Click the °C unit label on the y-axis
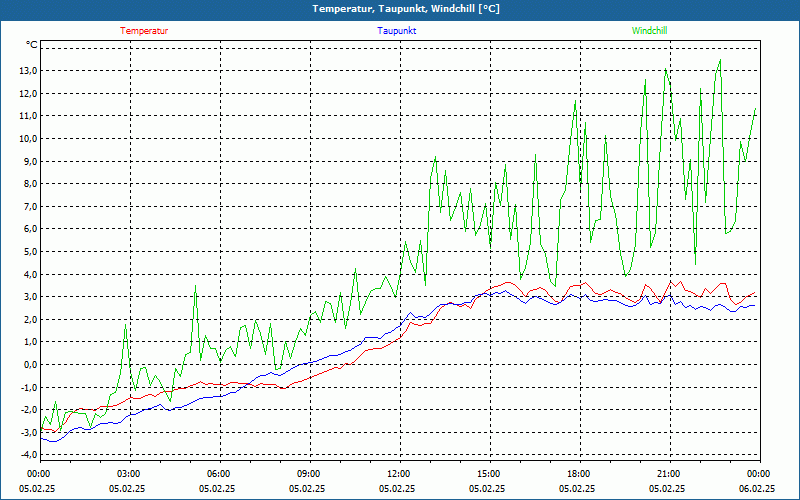Viewport: 800px width, 500px height. click(32, 45)
